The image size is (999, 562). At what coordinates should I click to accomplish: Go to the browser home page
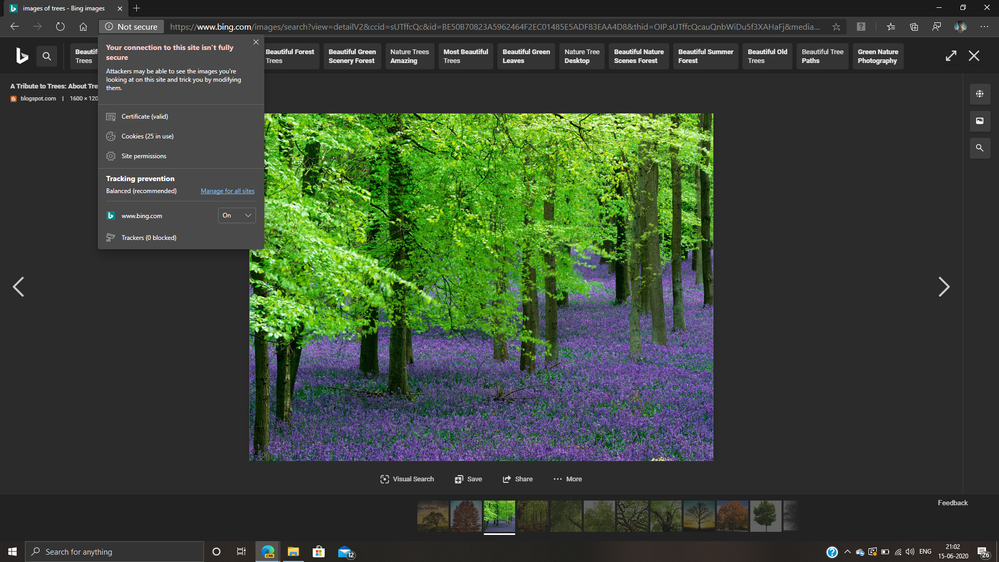pos(83,27)
